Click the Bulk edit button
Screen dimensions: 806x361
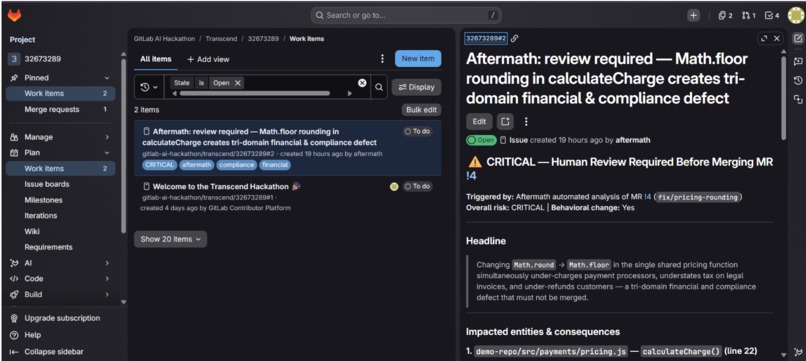tap(422, 110)
